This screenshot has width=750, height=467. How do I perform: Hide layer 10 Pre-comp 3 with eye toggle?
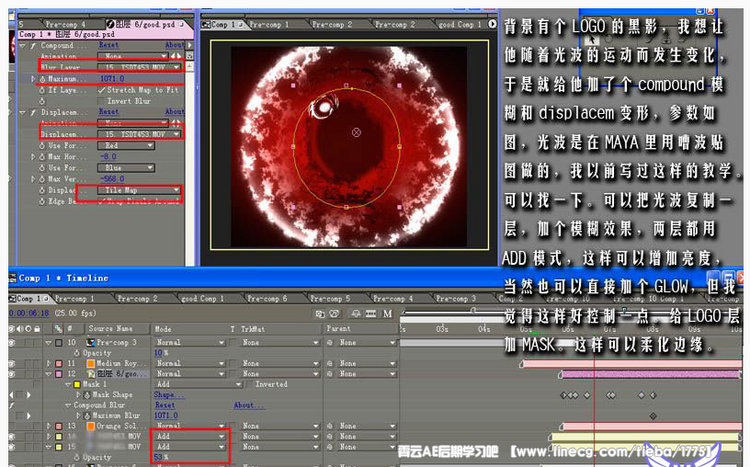10,341
